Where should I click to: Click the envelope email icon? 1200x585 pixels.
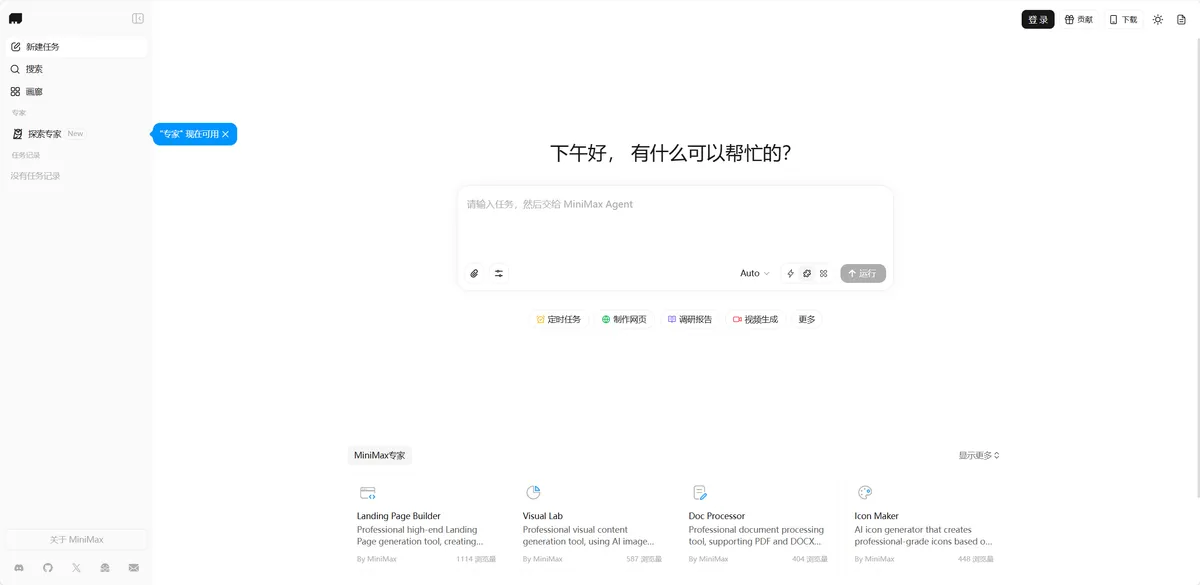point(134,568)
